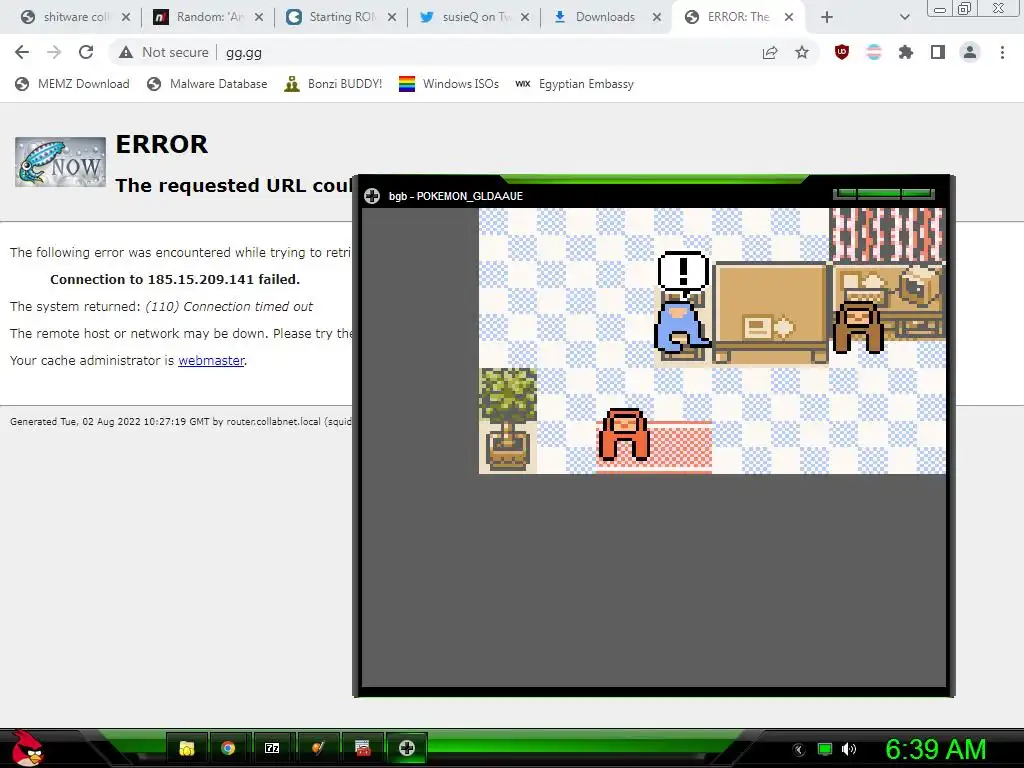This screenshot has height=768, width=1024.
Task: Click the red player character sprite
Action: [x=624, y=435]
